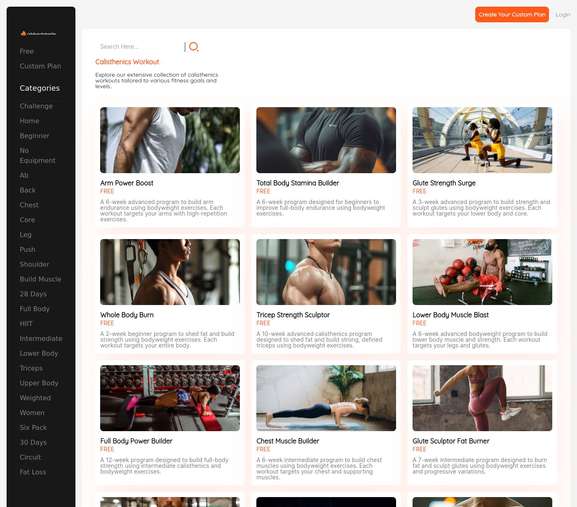
Task: Filter by Intermediate category
Action: (41, 339)
